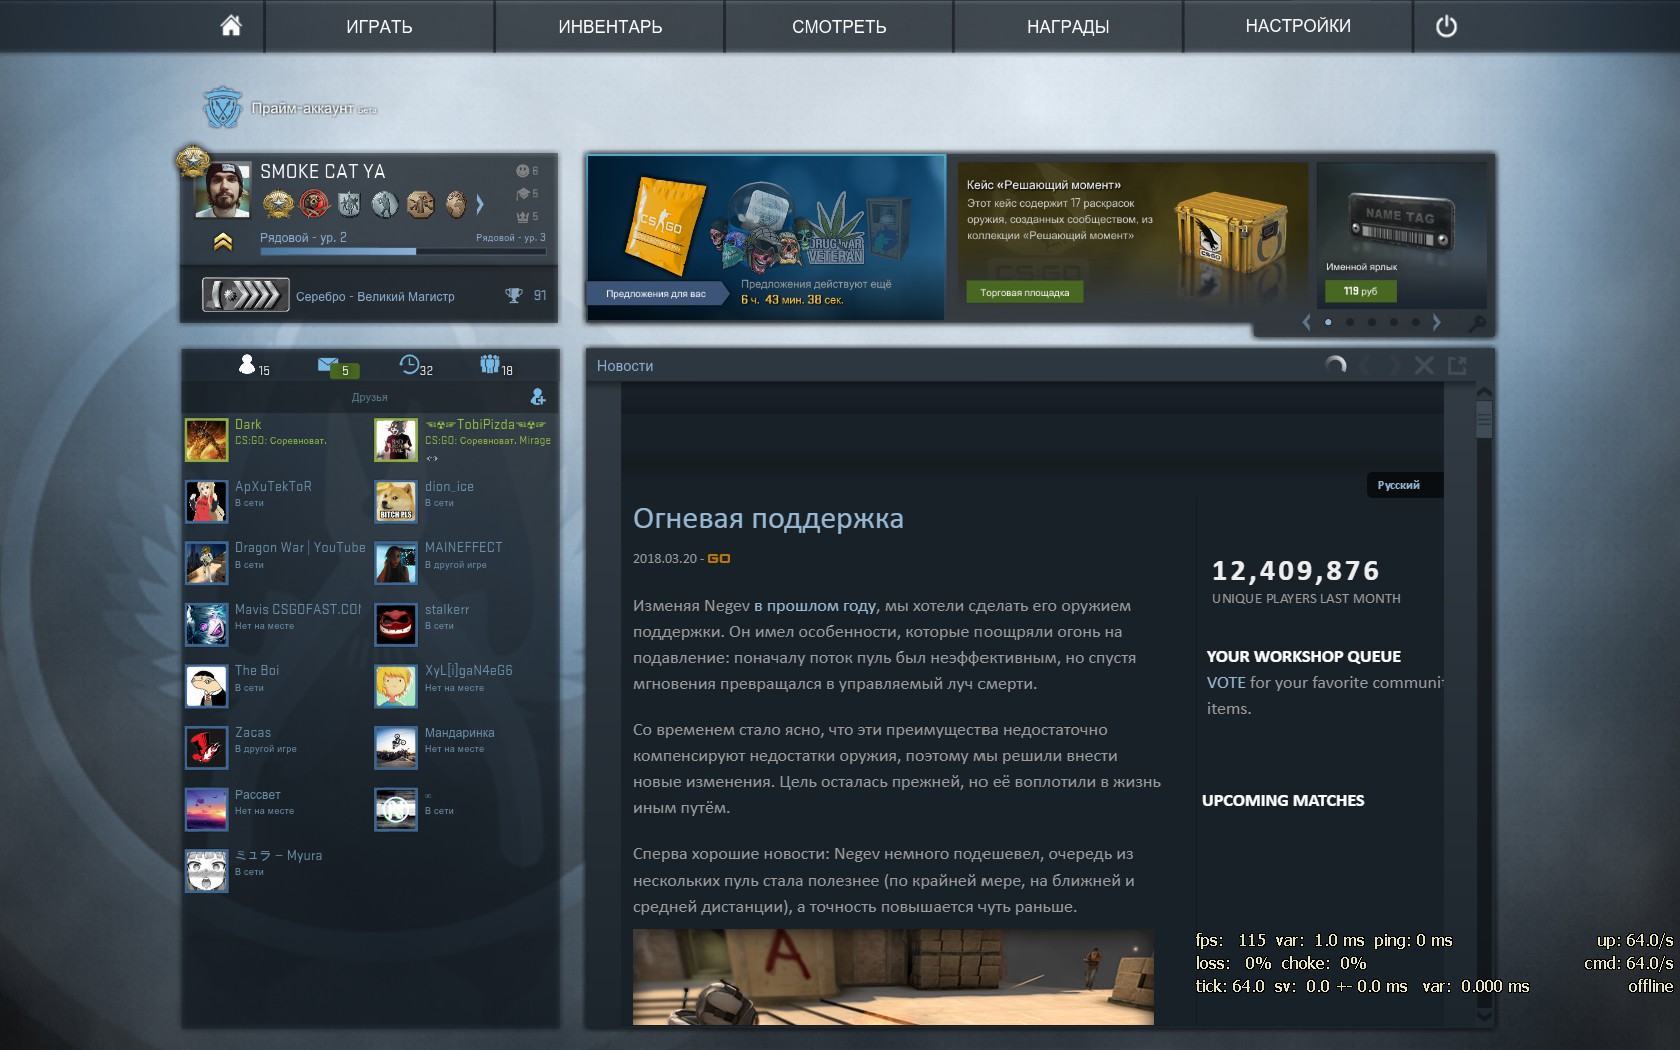Open the СМОТРЕТЬ menu
This screenshot has width=1680, height=1050.
point(839,26)
